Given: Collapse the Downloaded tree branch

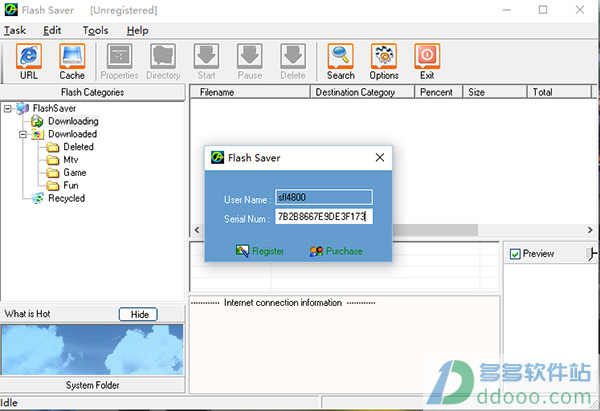Looking at the screenshot, I should click(x=23, y=134).
